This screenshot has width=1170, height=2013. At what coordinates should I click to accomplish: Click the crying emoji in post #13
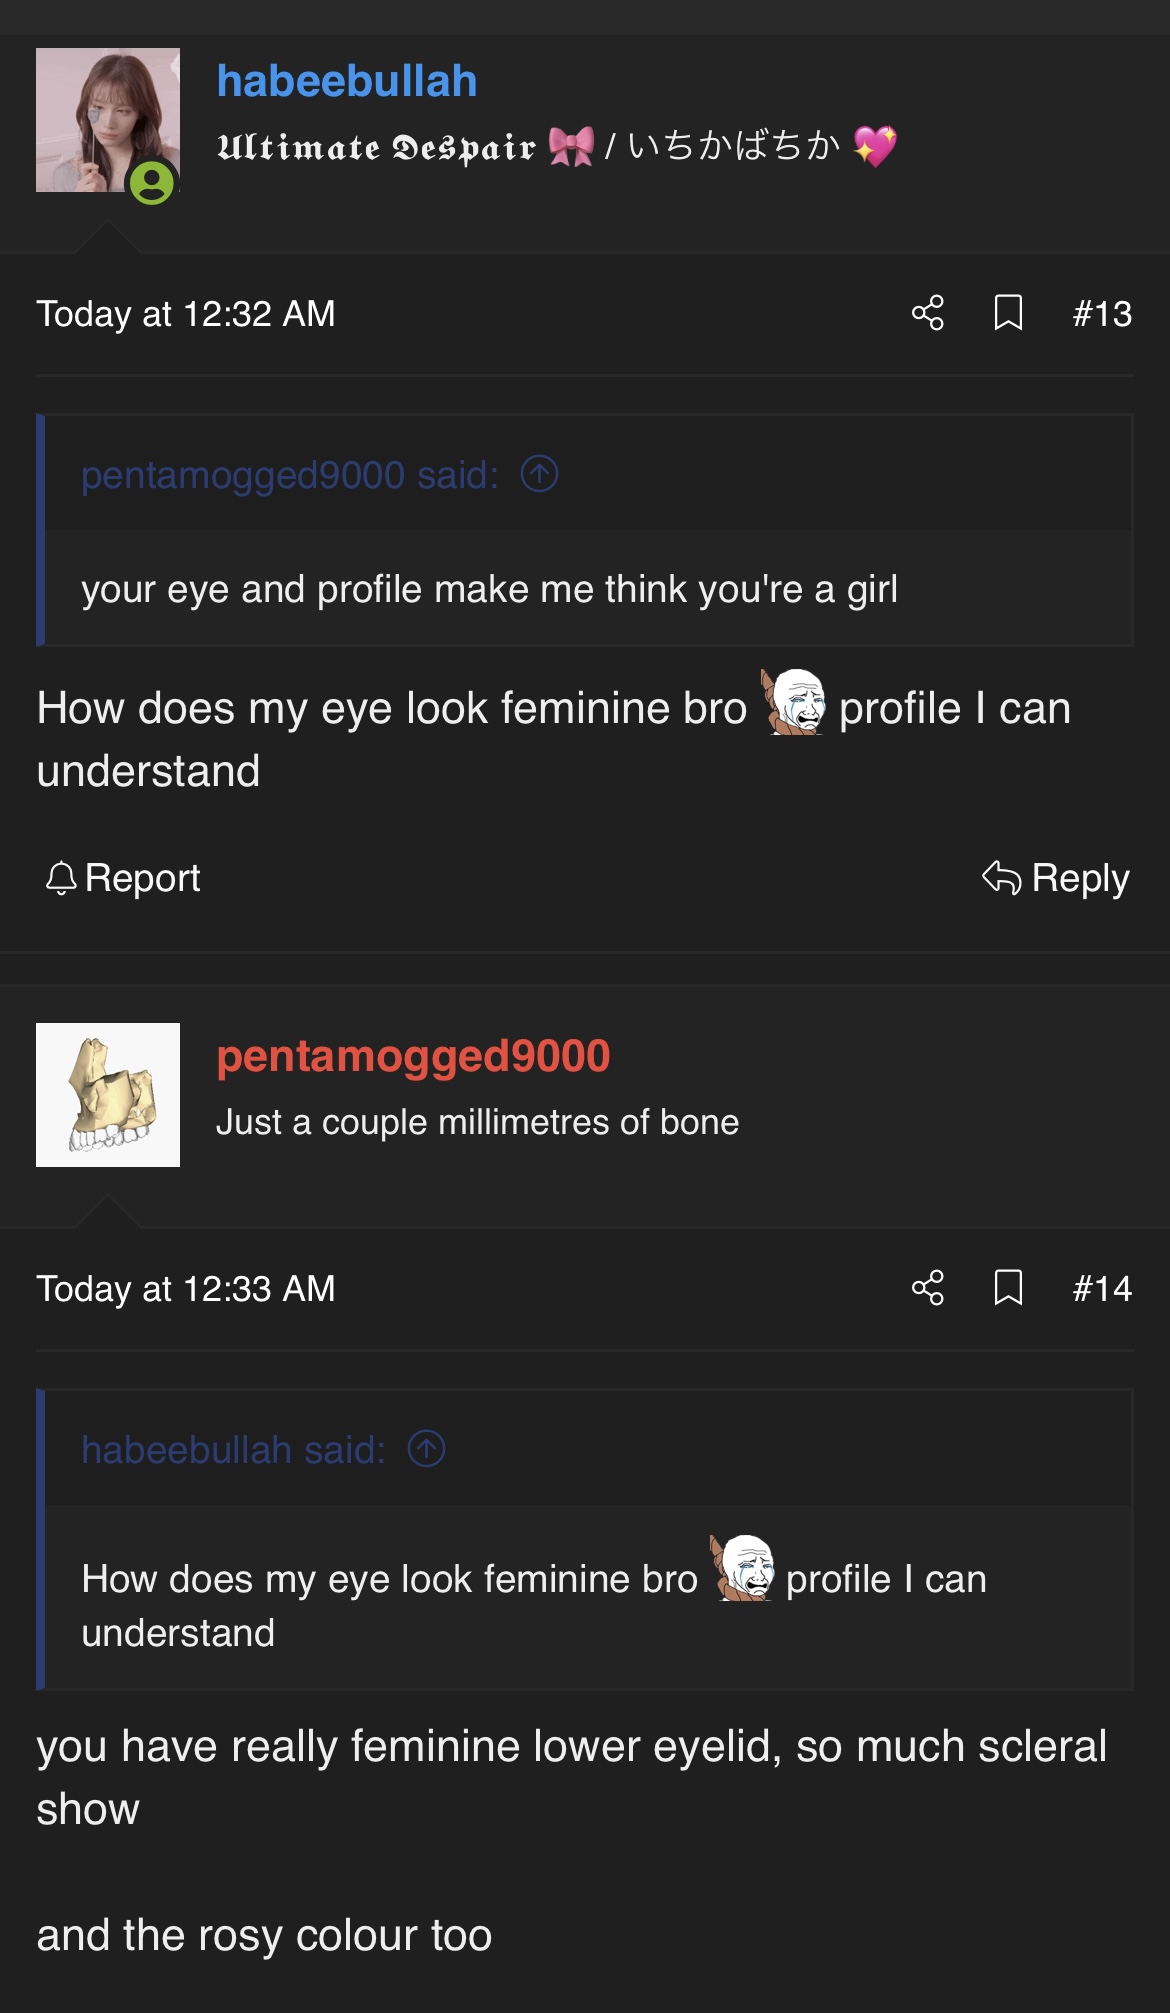coord(794,703)
